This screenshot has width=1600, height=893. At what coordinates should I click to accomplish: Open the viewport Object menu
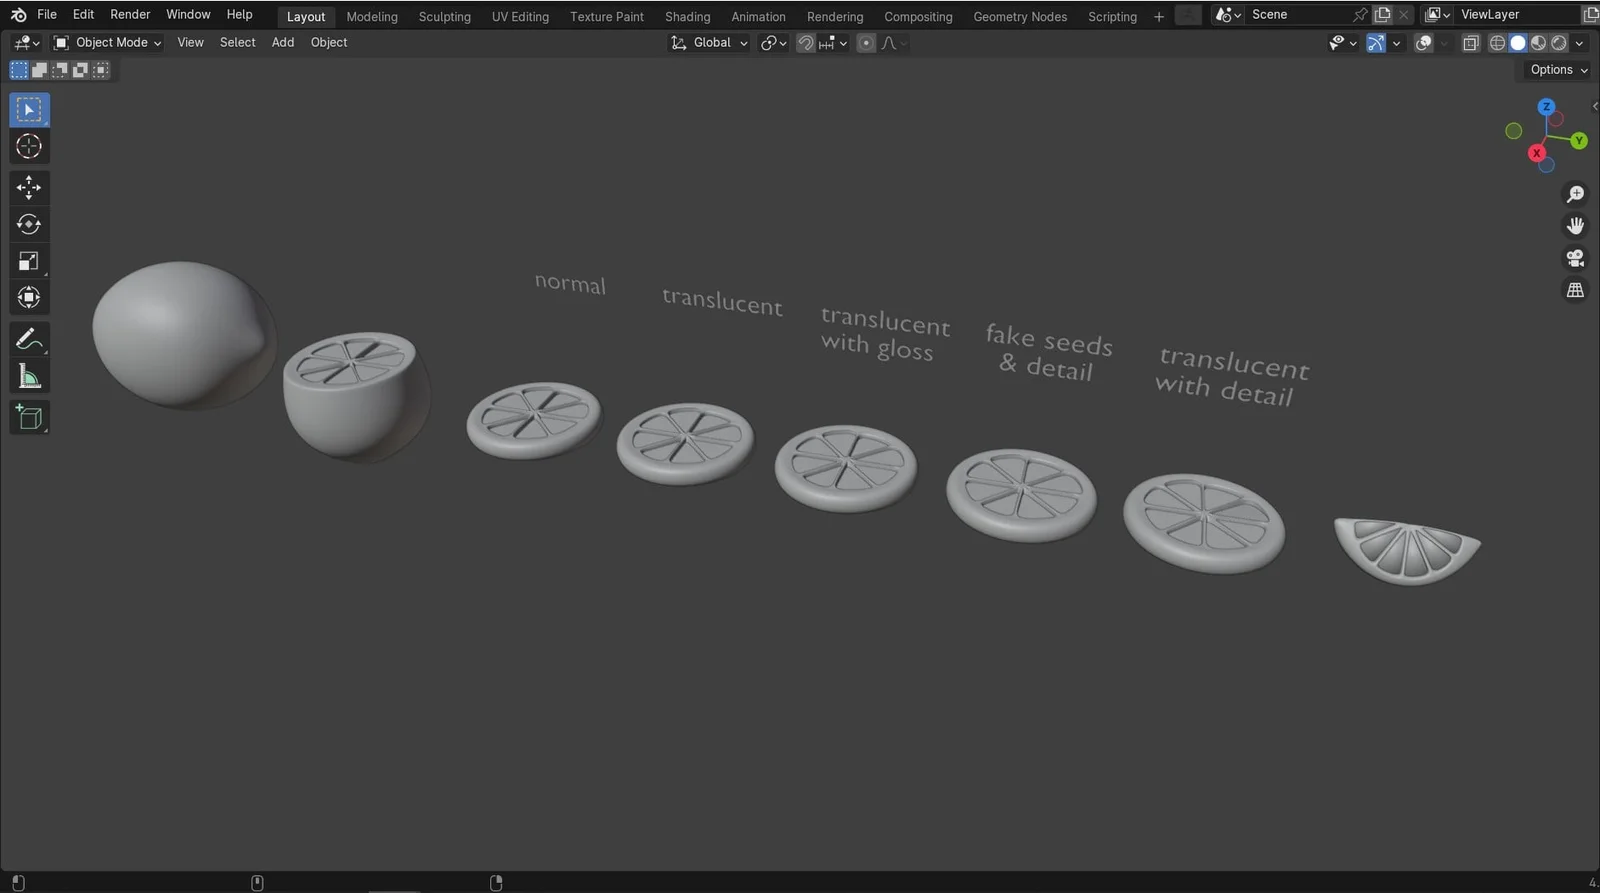[x=329, y=43]
